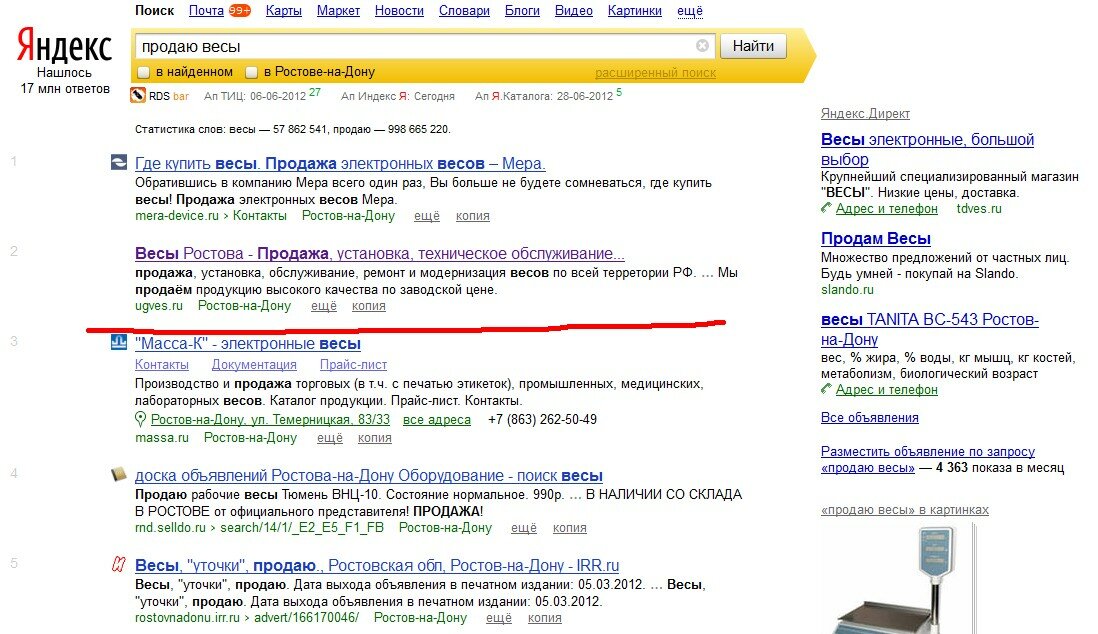Click the massa.ru green URL
This screenshot has width=1098, height=634.
point(162,437)
